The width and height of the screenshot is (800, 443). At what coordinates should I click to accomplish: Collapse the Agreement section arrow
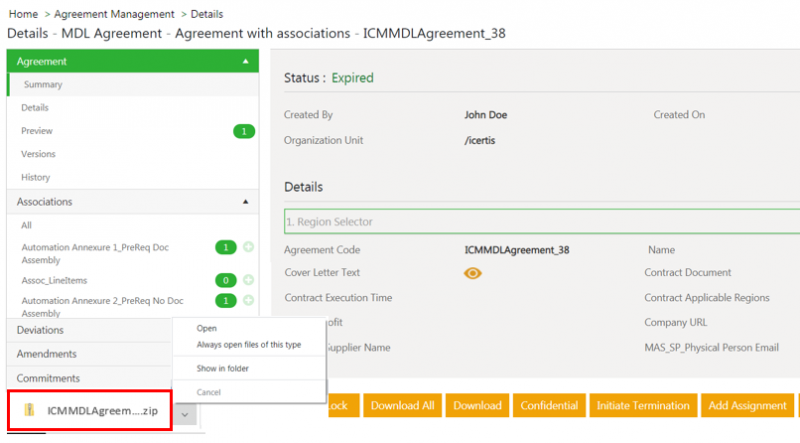click(x=245, y=61)
